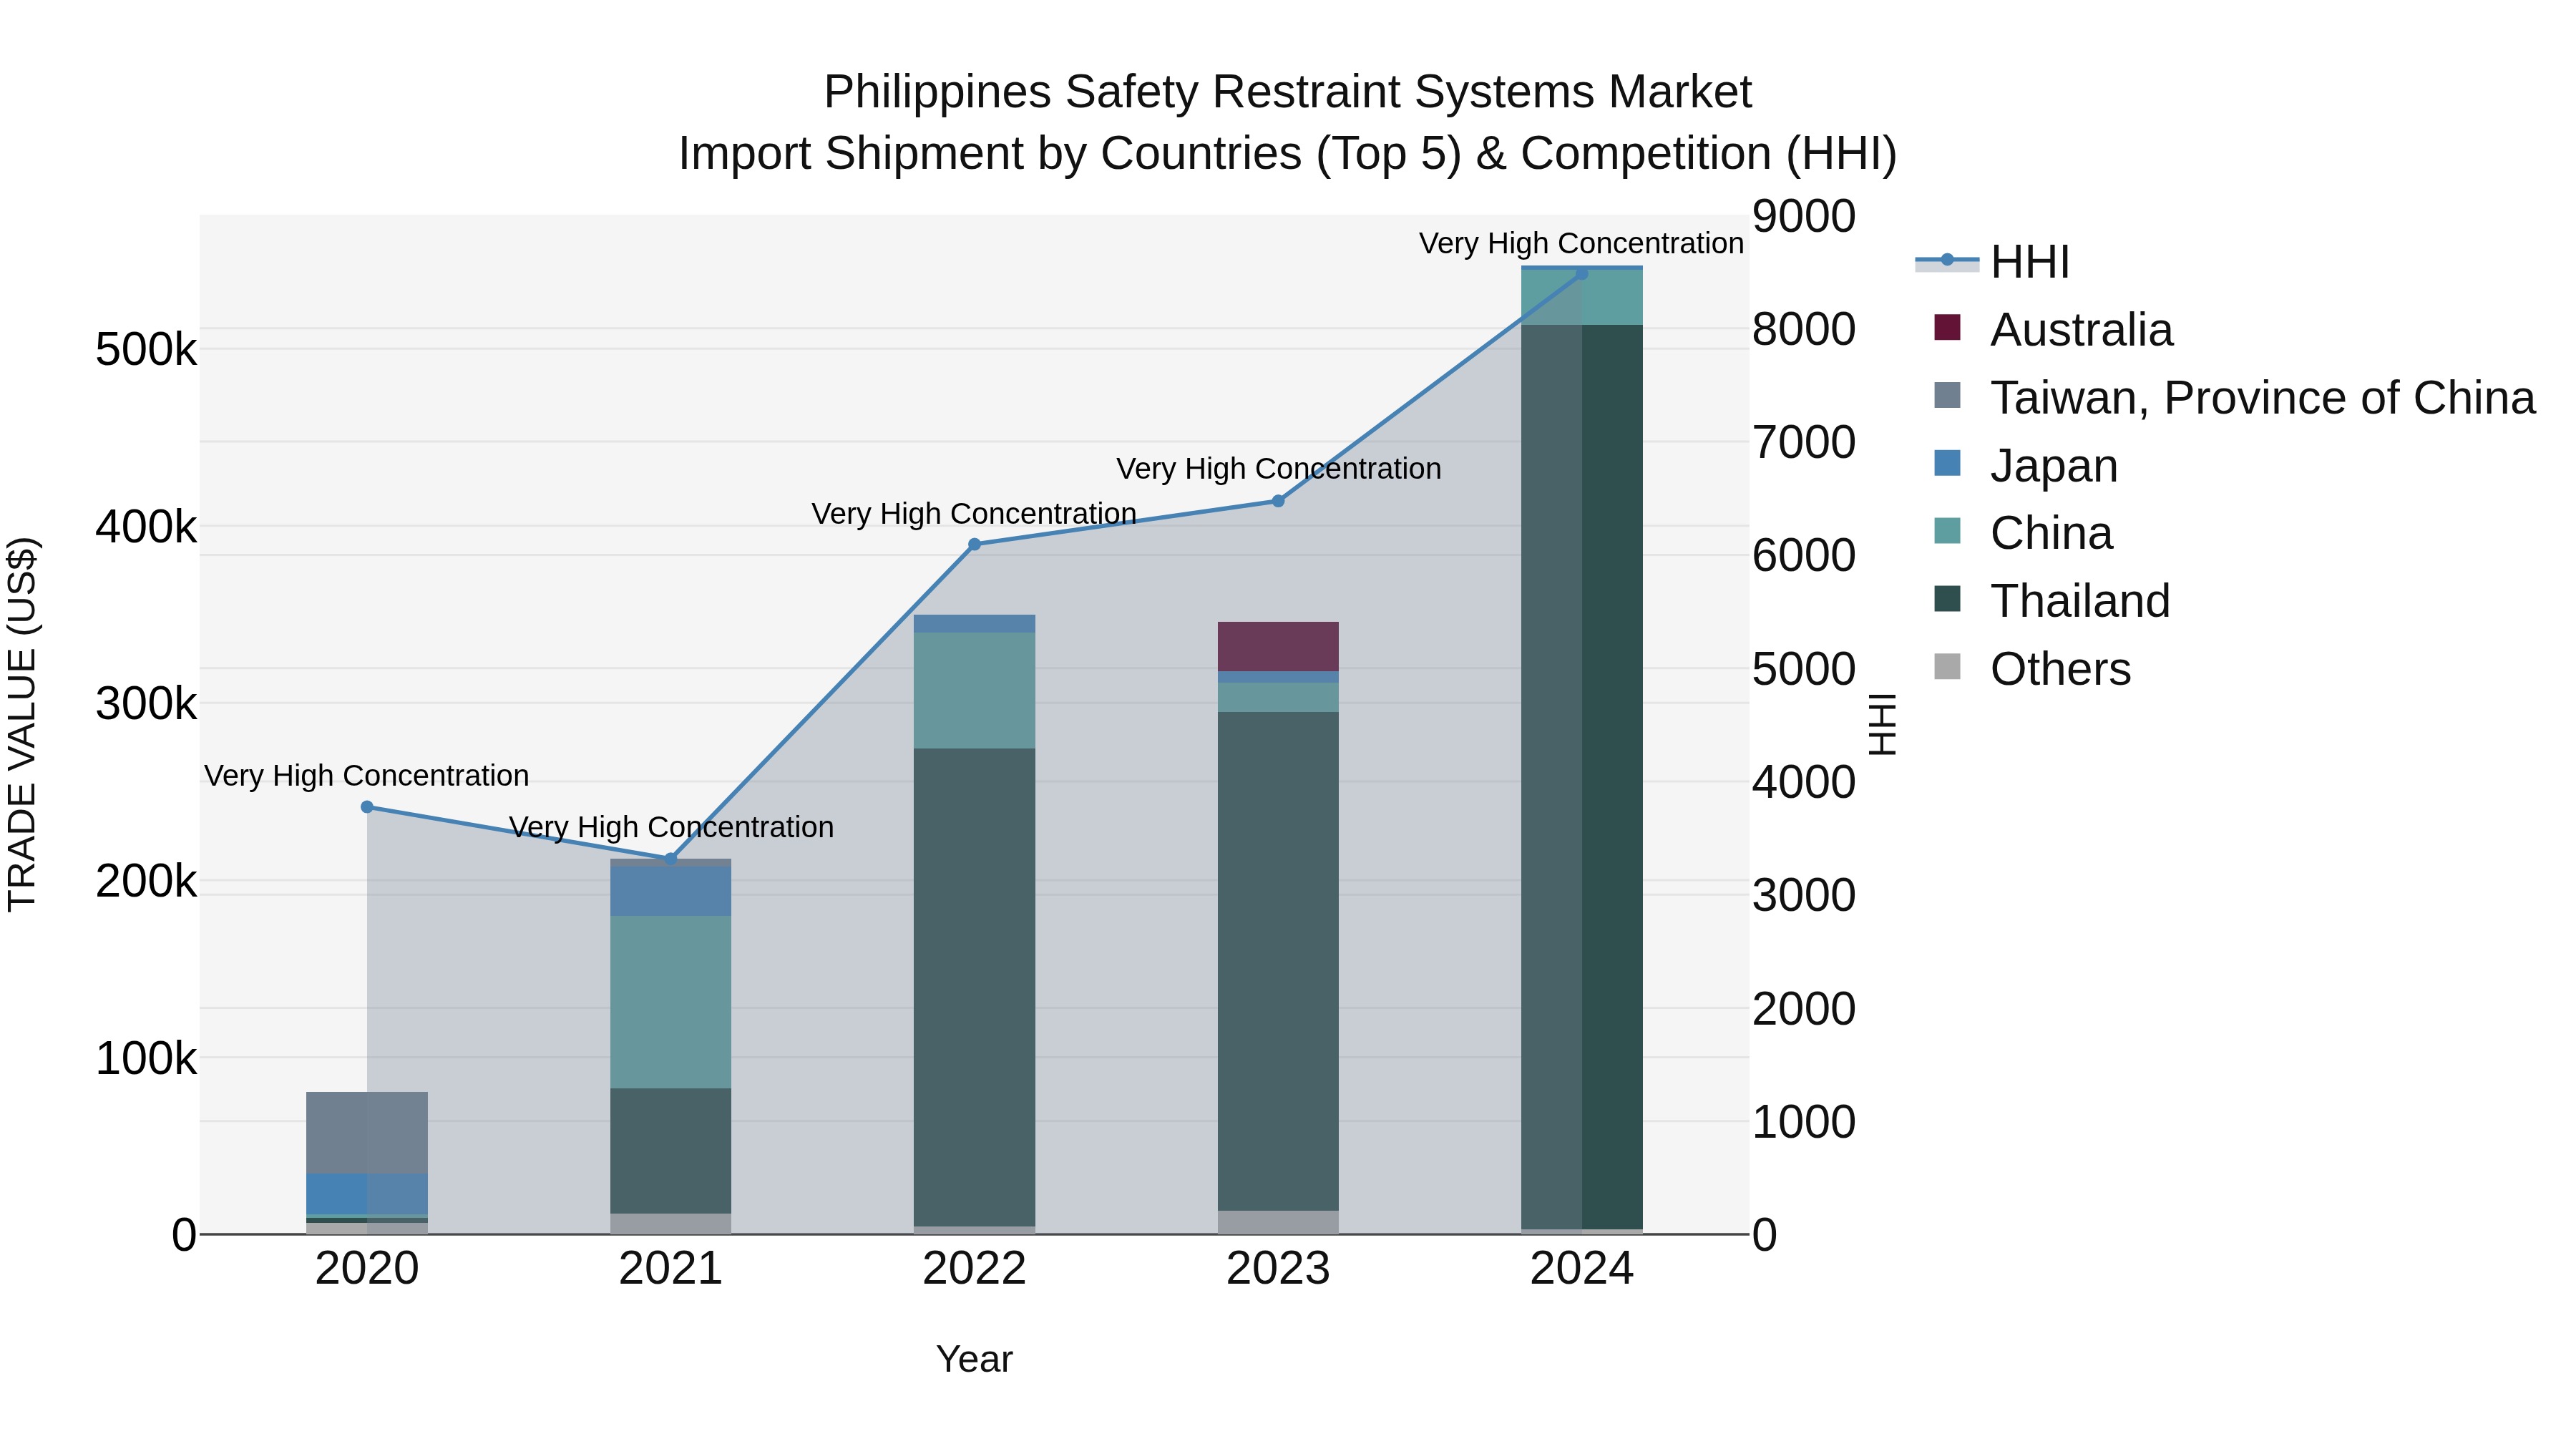Image resolution: width=2576 pixels, height=1449 pixels.
Task: Click 'Very High Concentration' label above 2020
Action: pyautogui.click(x=367, y=776)
